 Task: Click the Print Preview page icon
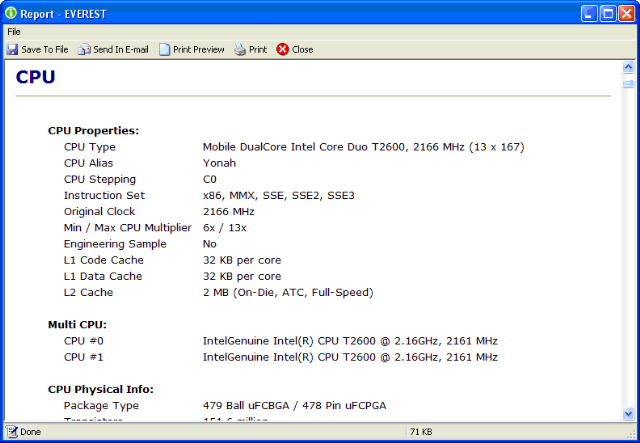(x=164, y=50)
